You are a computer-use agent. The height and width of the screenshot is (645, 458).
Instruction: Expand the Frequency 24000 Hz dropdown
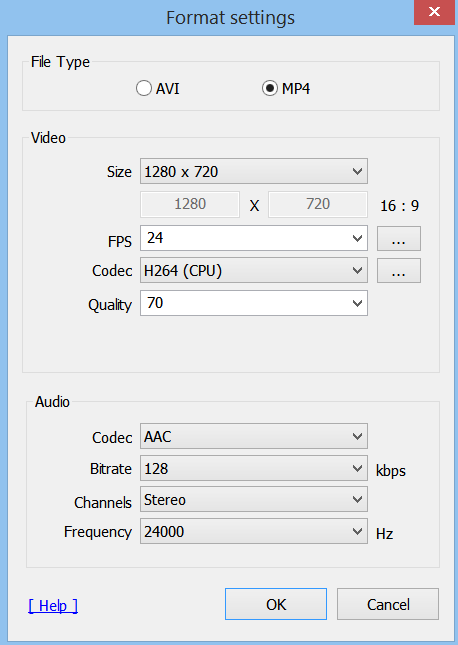click(254, 531)
